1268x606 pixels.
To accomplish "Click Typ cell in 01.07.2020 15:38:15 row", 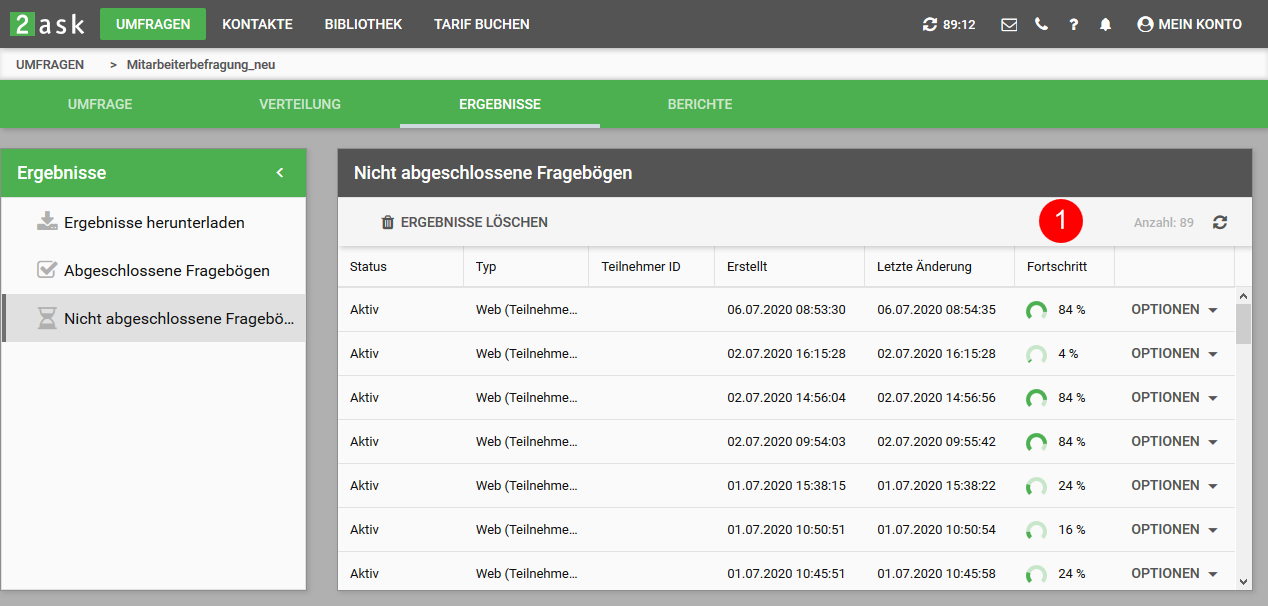I will [x=527, y=486].
